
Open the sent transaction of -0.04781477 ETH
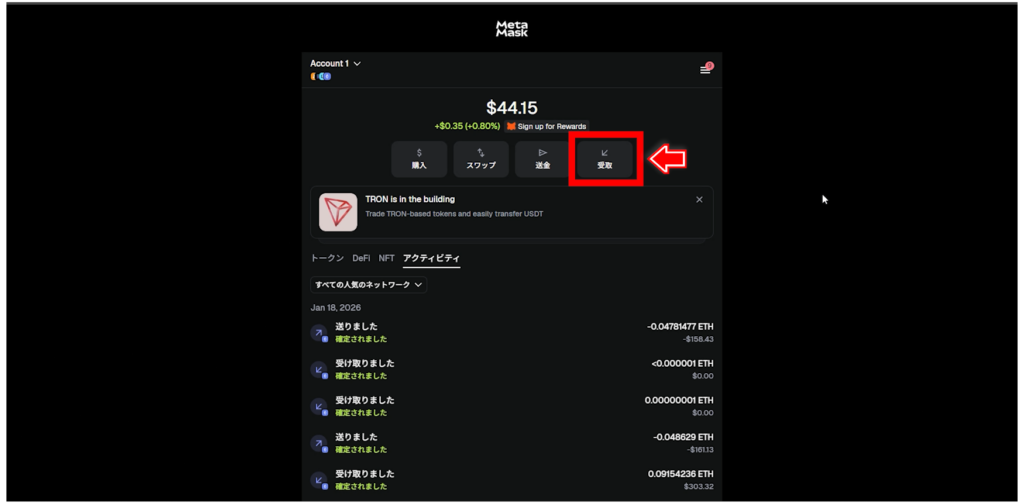tap(512, 333)
